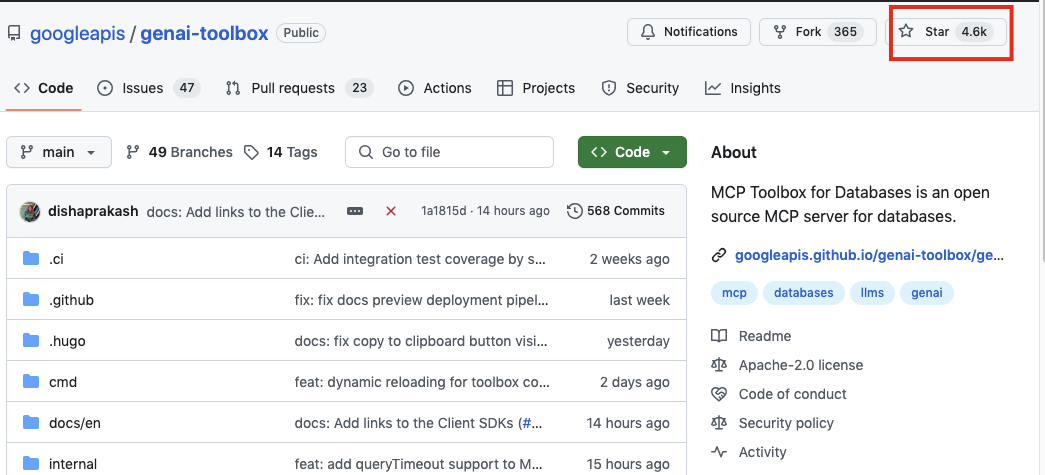Open the googleapis.github.io website link
This screenshot has width=1045, height=475.
tap(869, 256)
